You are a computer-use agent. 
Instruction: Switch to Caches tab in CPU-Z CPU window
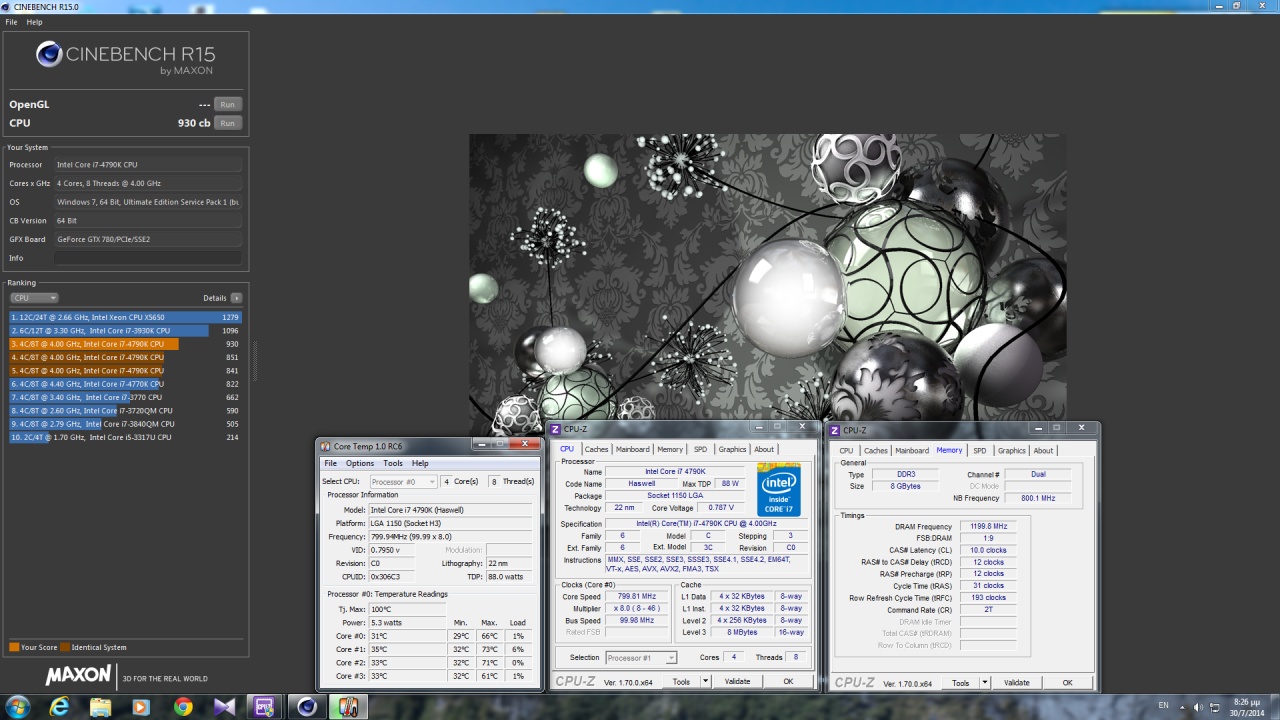[x=597, y=449]
